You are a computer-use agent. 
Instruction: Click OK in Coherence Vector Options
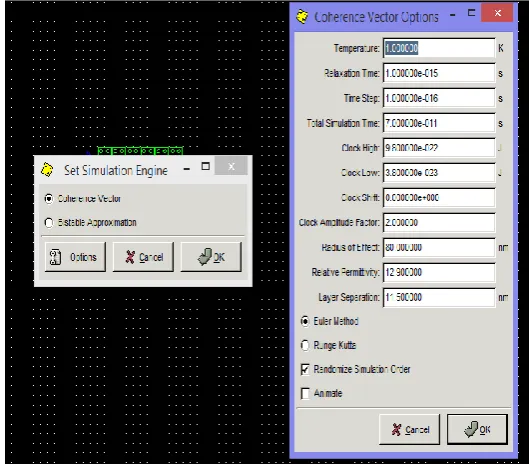(477, 429)
